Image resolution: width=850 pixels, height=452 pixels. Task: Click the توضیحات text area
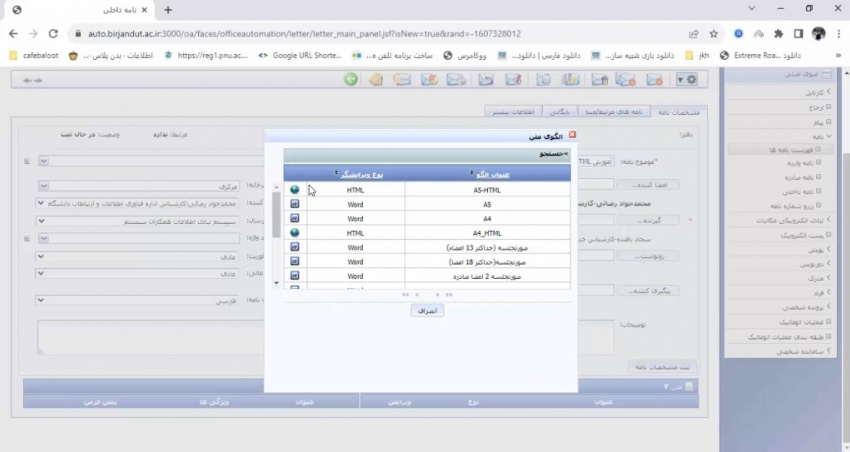[x=326, y=337]
